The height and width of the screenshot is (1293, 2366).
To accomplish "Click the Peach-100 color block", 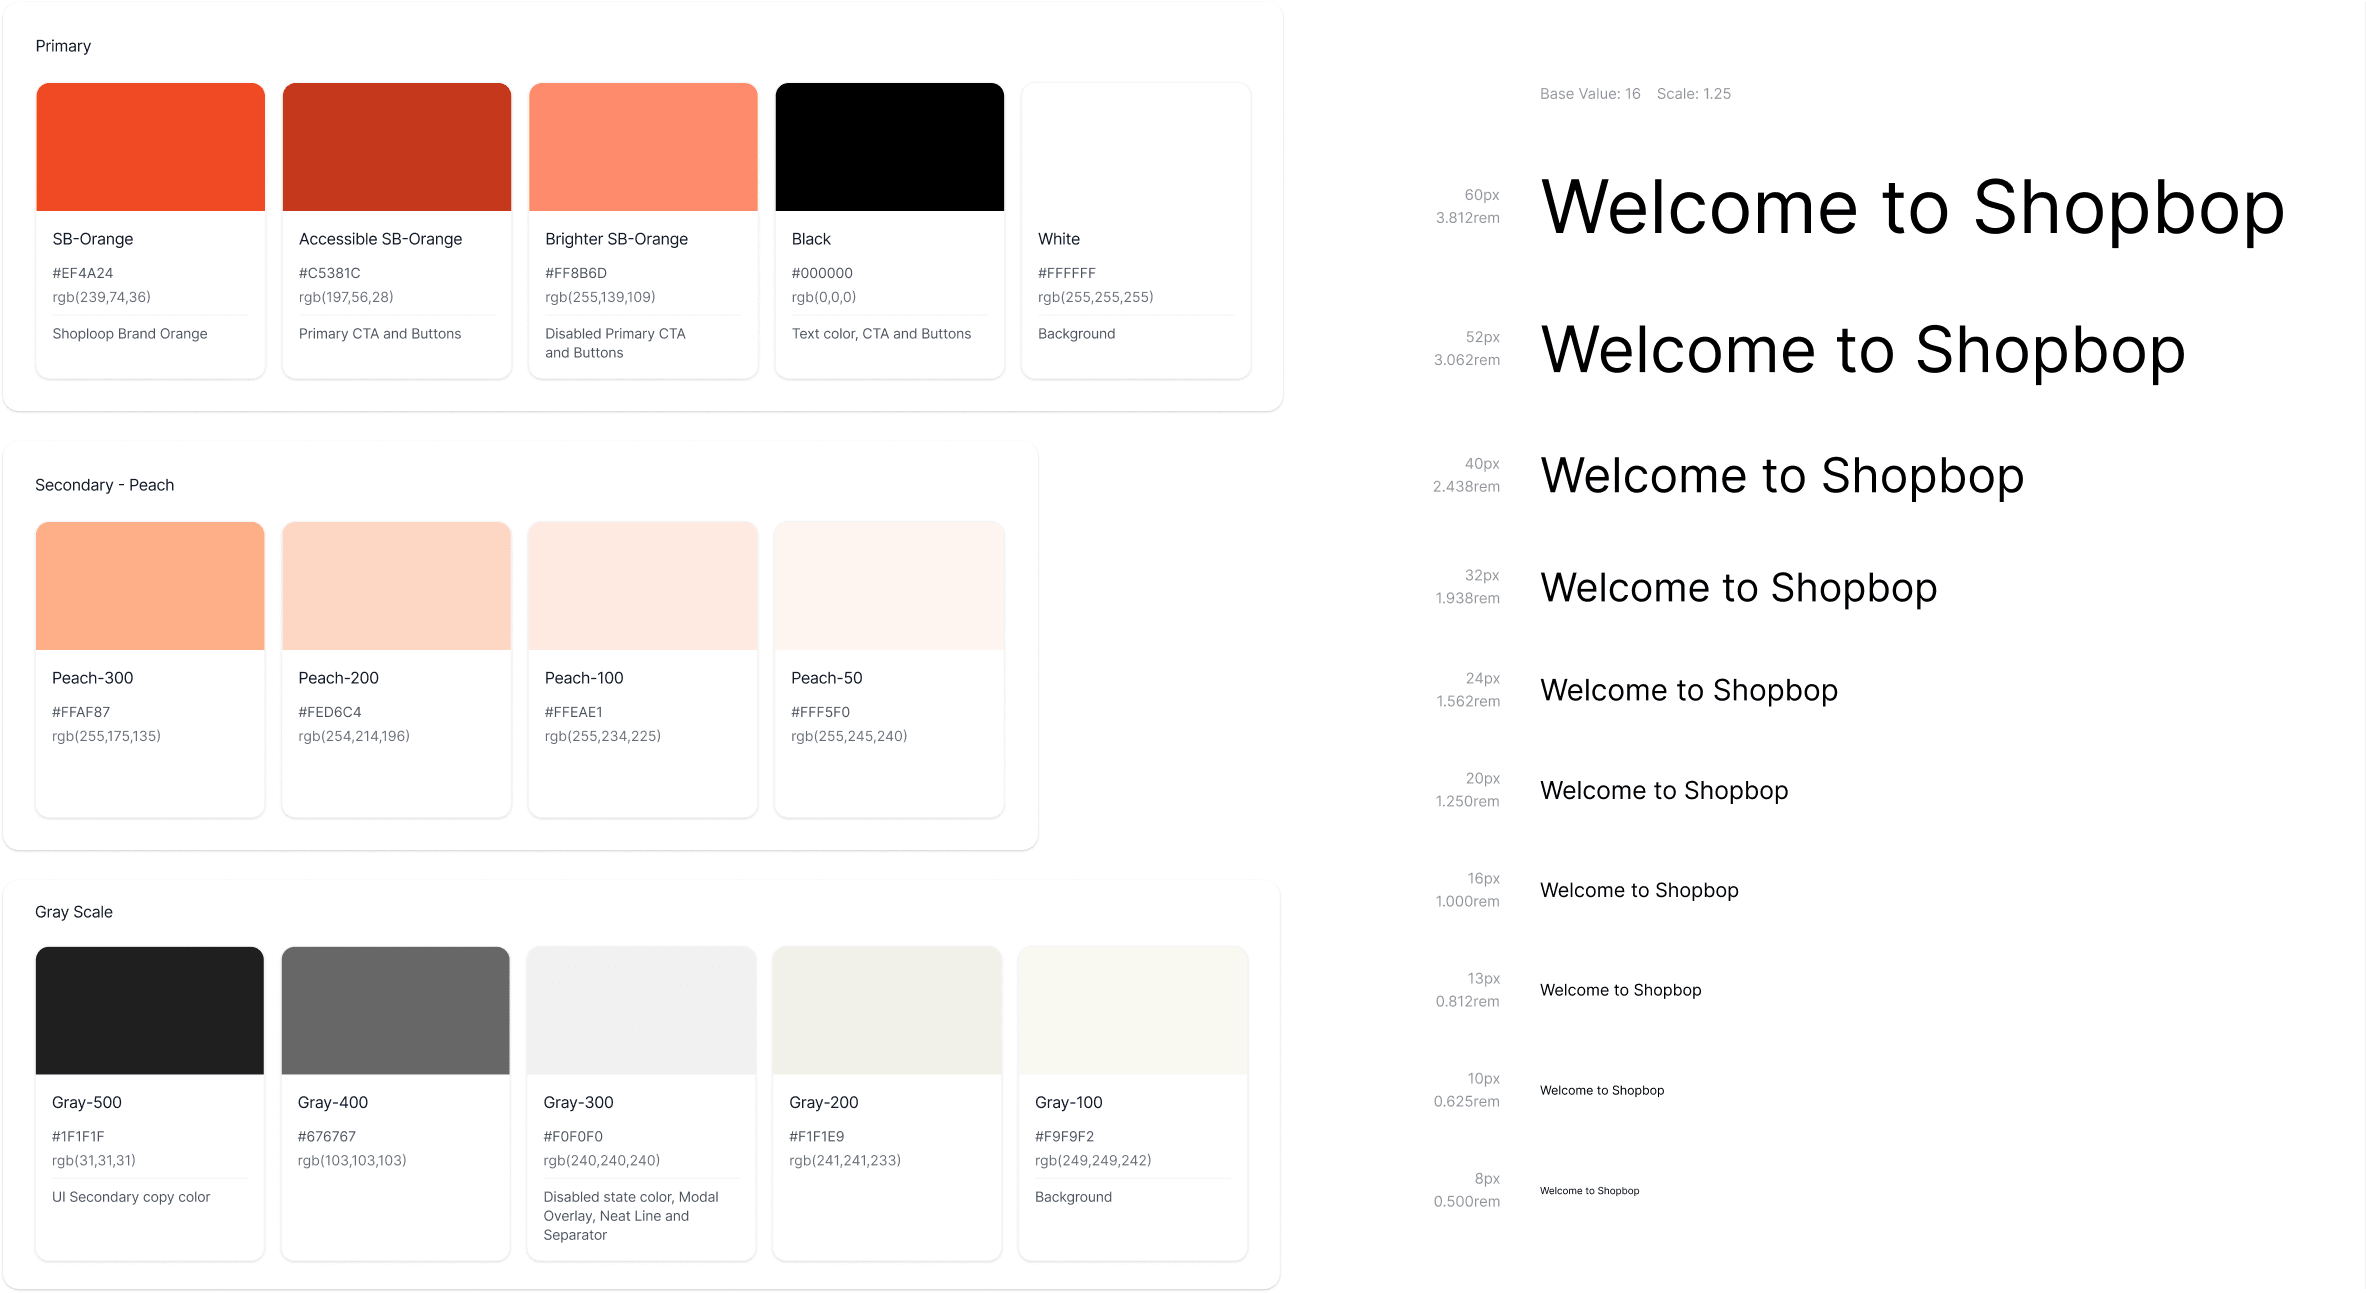I will coord(643,586).
